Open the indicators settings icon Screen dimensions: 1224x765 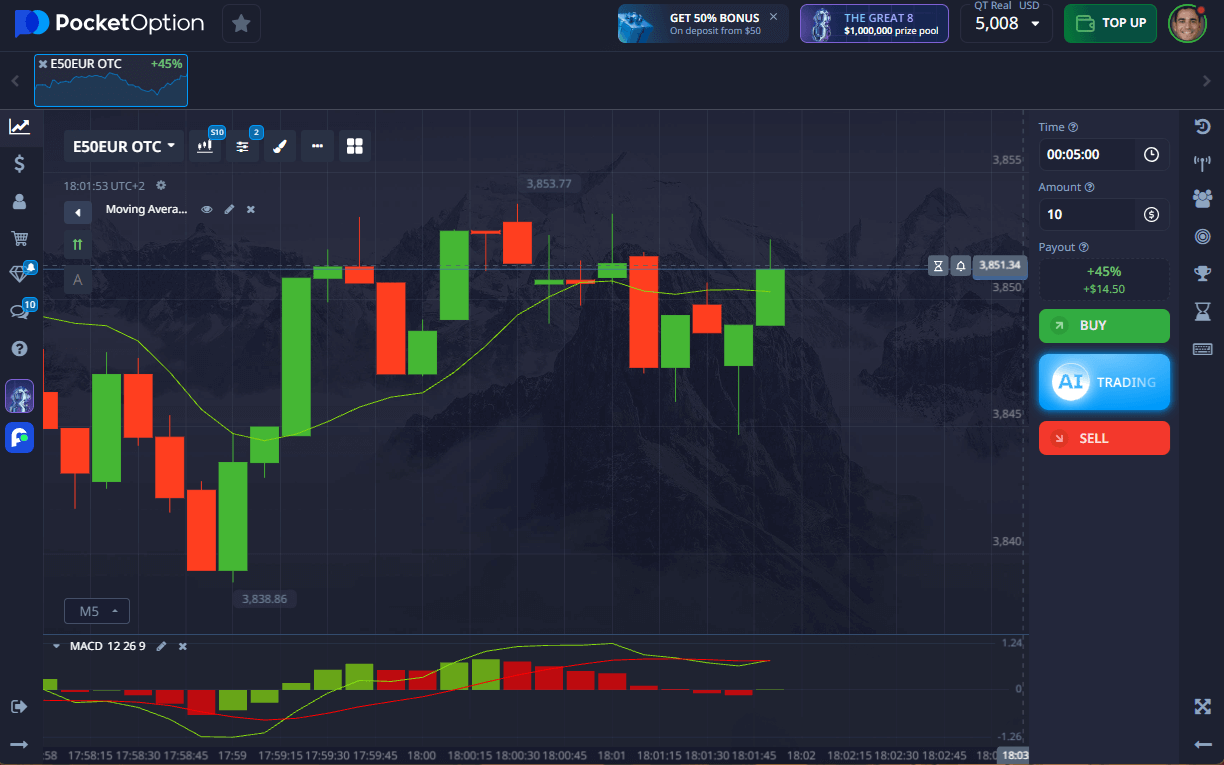[242, 146]
